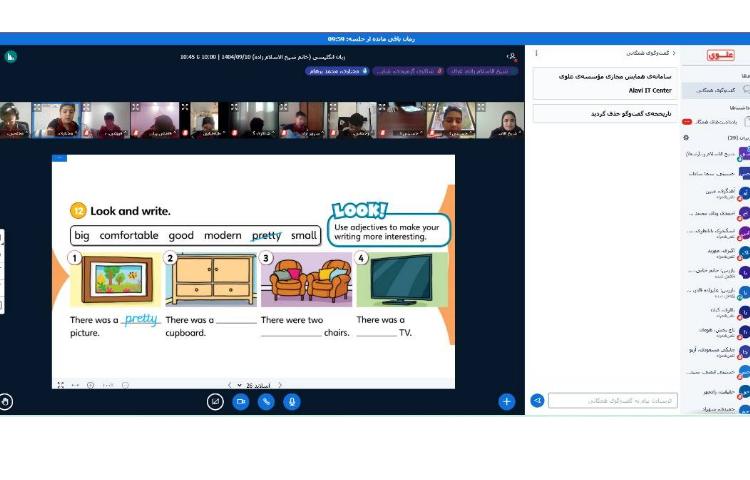
Task: Click the audio phone button
Action: [266, 401]
